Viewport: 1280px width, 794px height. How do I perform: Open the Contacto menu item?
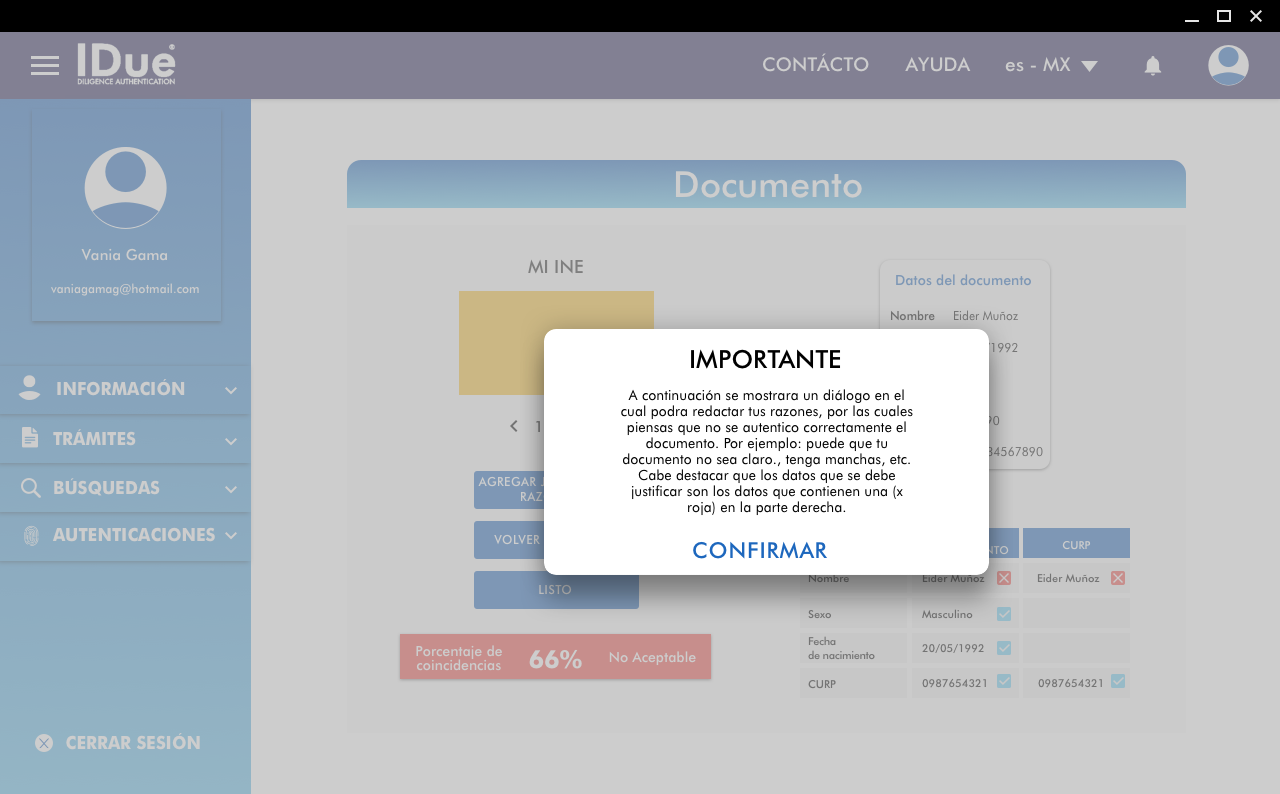(x=815, y=65)
